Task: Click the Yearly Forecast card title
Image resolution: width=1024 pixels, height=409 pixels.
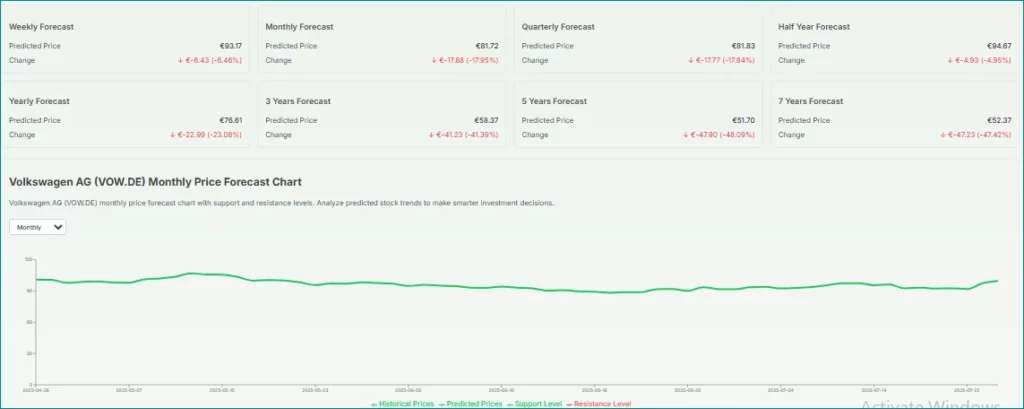Action: (39, 101)
